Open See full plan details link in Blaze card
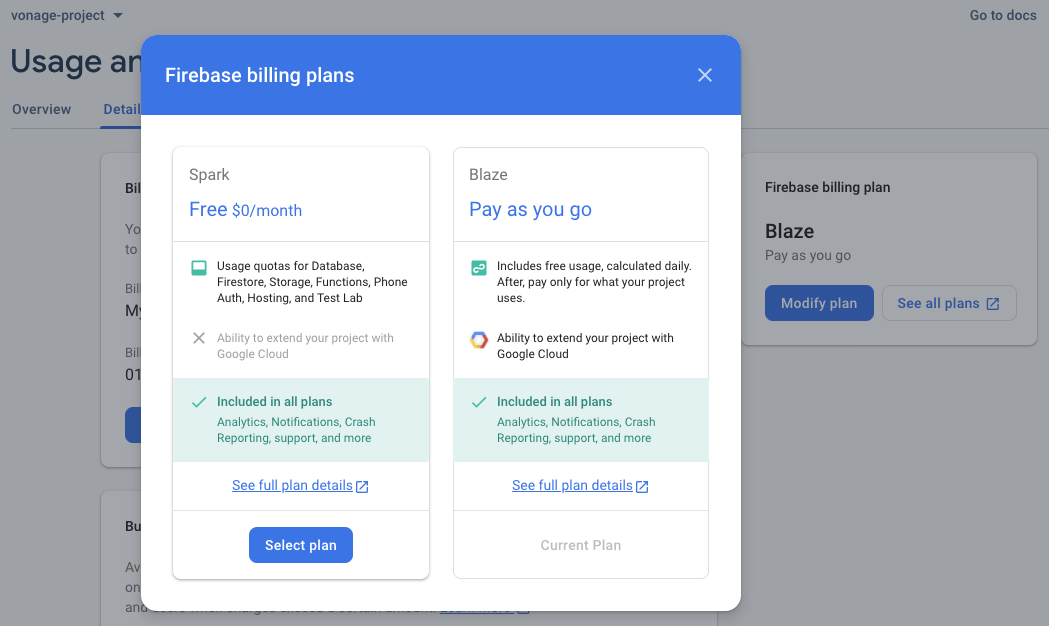Image resolution: width=1049 pixels, height=626 pixels. (x=572, y=485)
